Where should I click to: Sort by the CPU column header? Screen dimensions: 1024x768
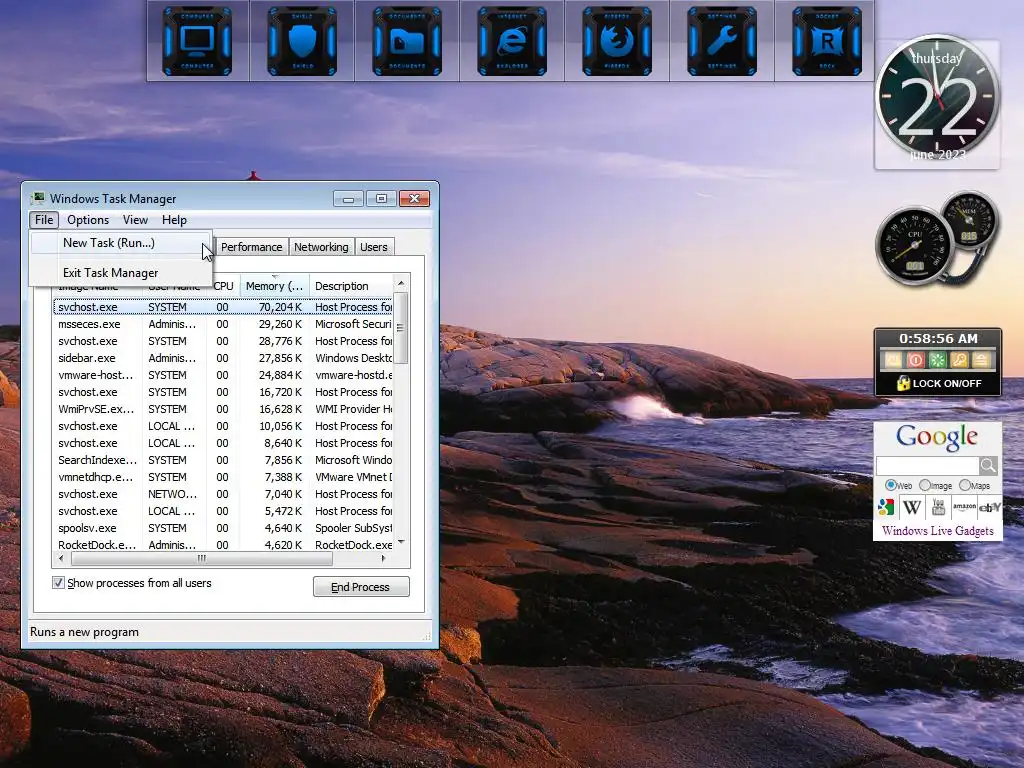point(224,286)
